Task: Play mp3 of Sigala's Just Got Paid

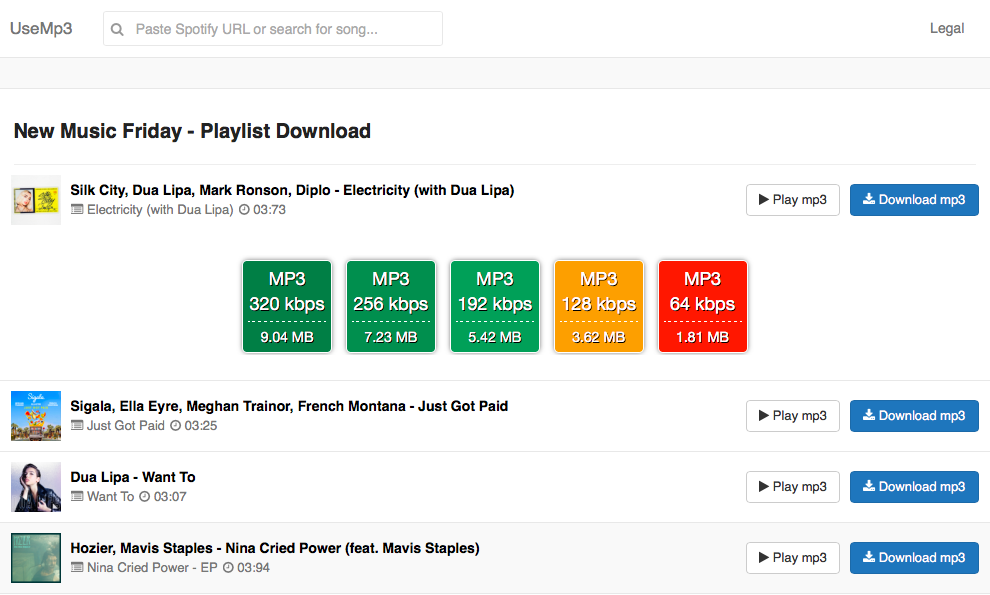Action: click(793, 415)
